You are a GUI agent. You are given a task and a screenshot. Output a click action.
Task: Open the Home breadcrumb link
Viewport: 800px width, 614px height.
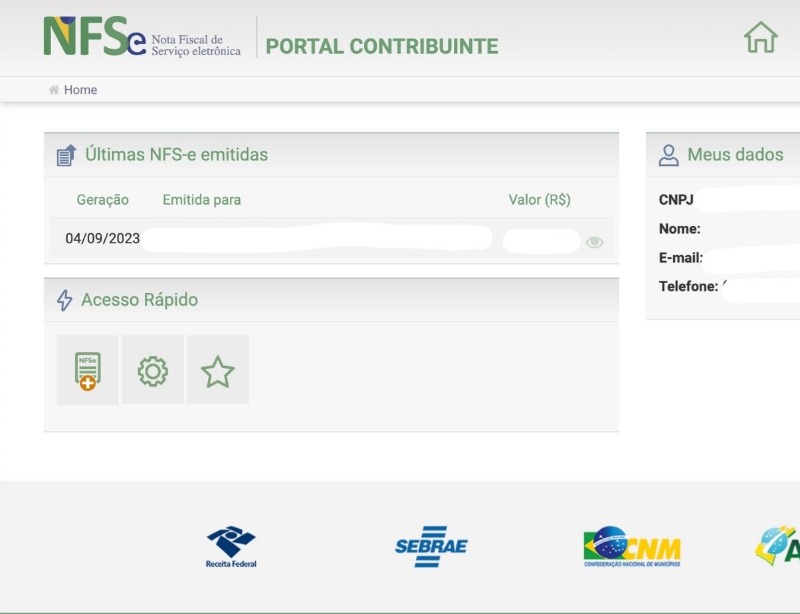pyautogui.click(x=80, y=90)
